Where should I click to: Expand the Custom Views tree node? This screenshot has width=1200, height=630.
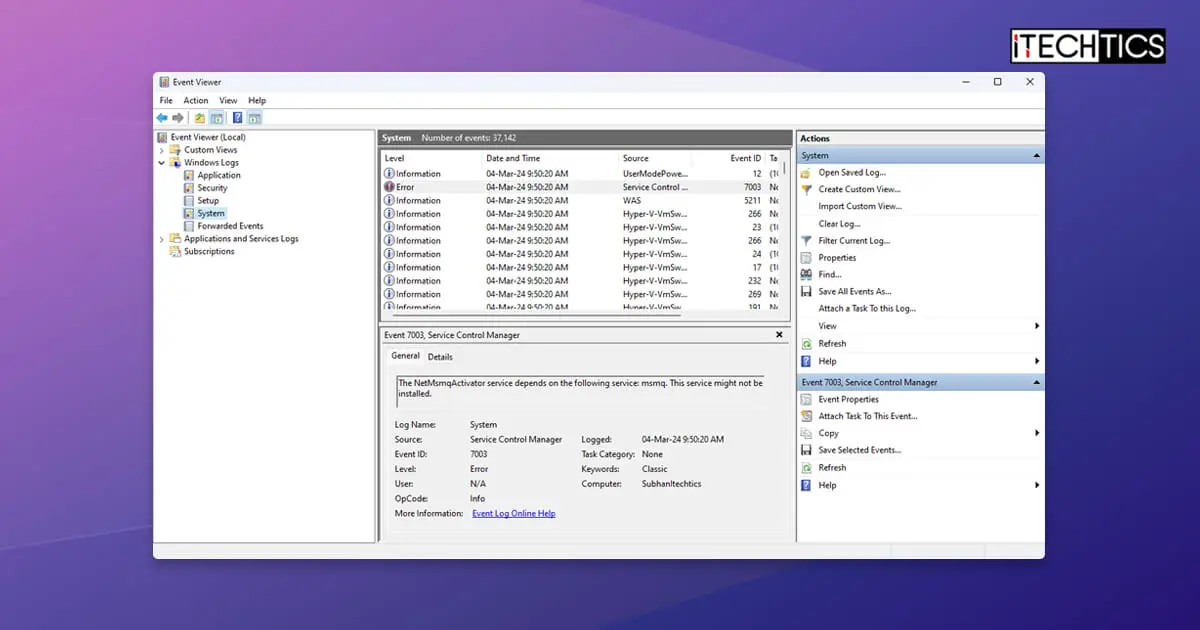coord(163,149)
